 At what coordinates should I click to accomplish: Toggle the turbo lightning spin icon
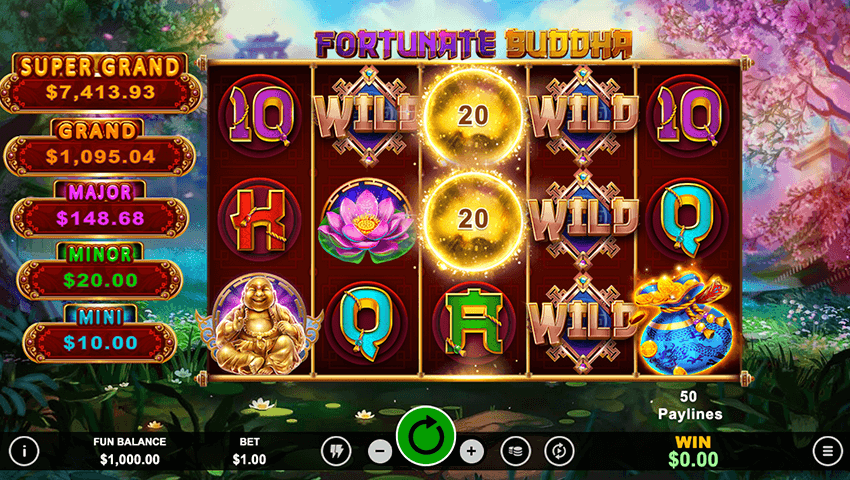(x=336, y=451)
